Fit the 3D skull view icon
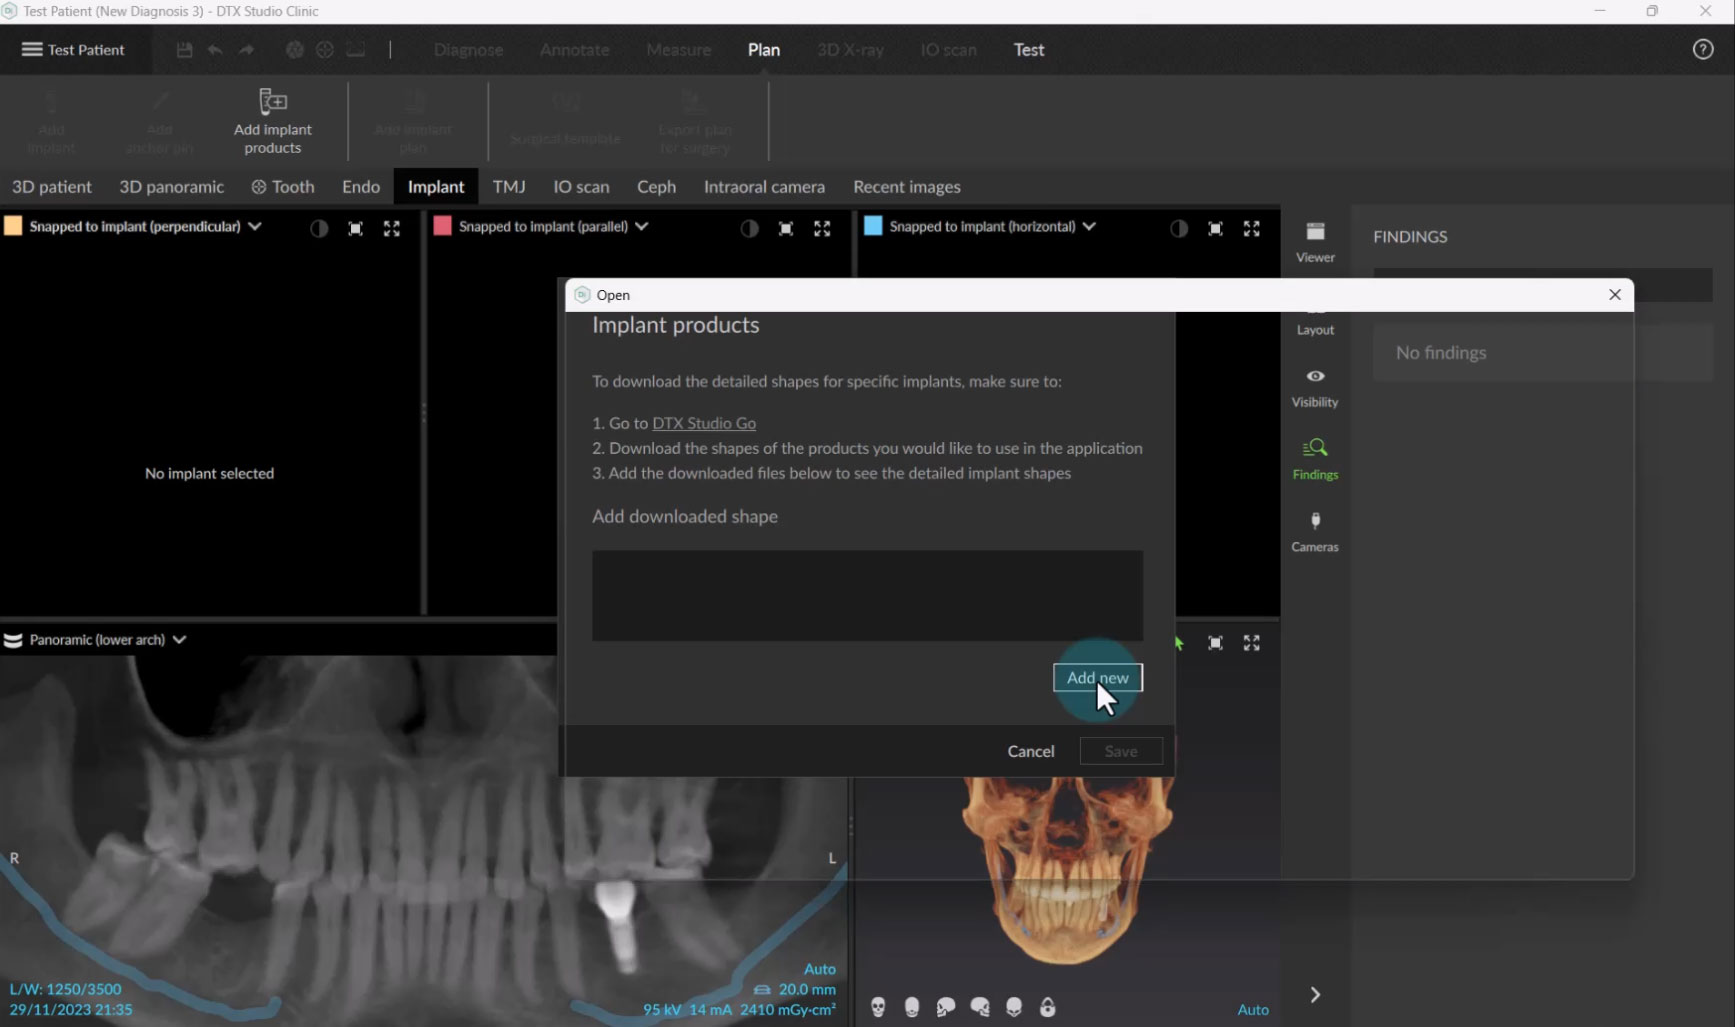The width and height of the screenshot is (1735, 1027). click(x=1215, y=643)
